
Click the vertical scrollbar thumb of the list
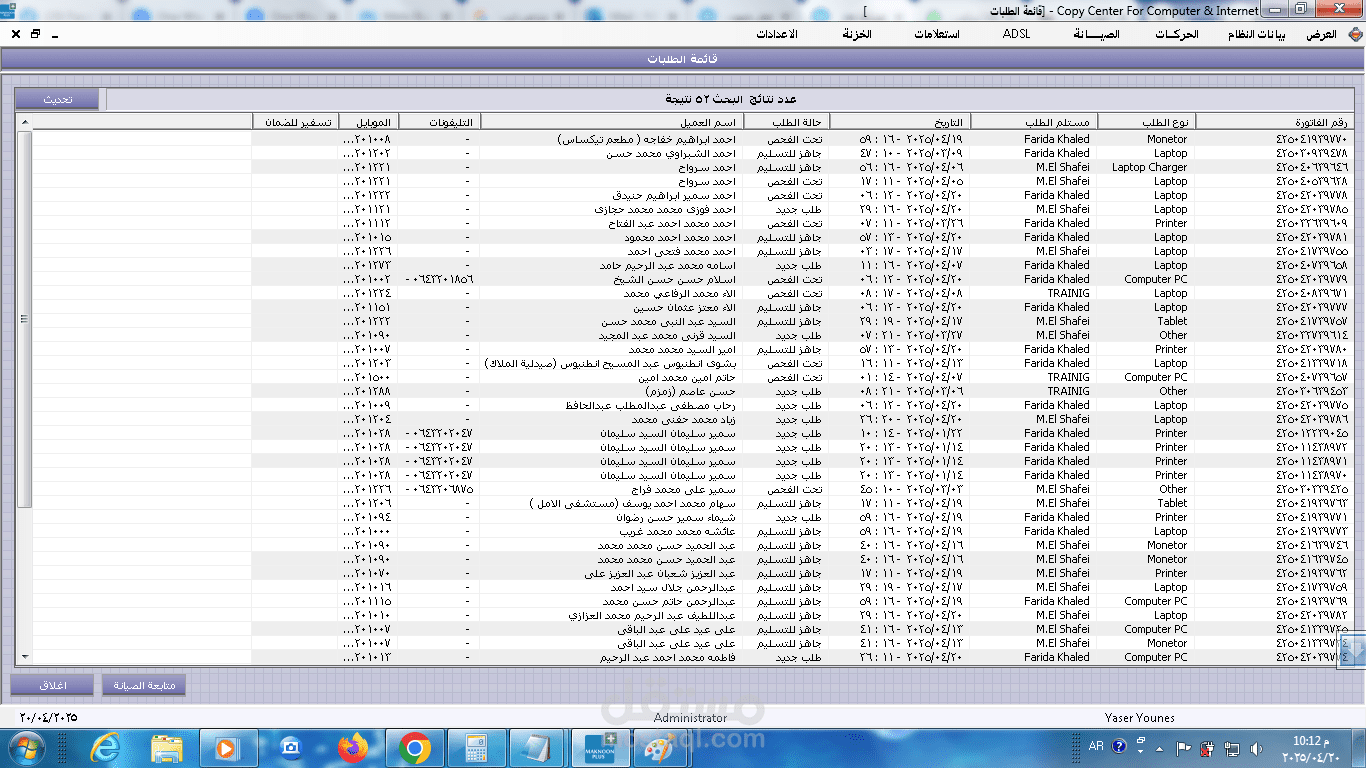point(25,319)
